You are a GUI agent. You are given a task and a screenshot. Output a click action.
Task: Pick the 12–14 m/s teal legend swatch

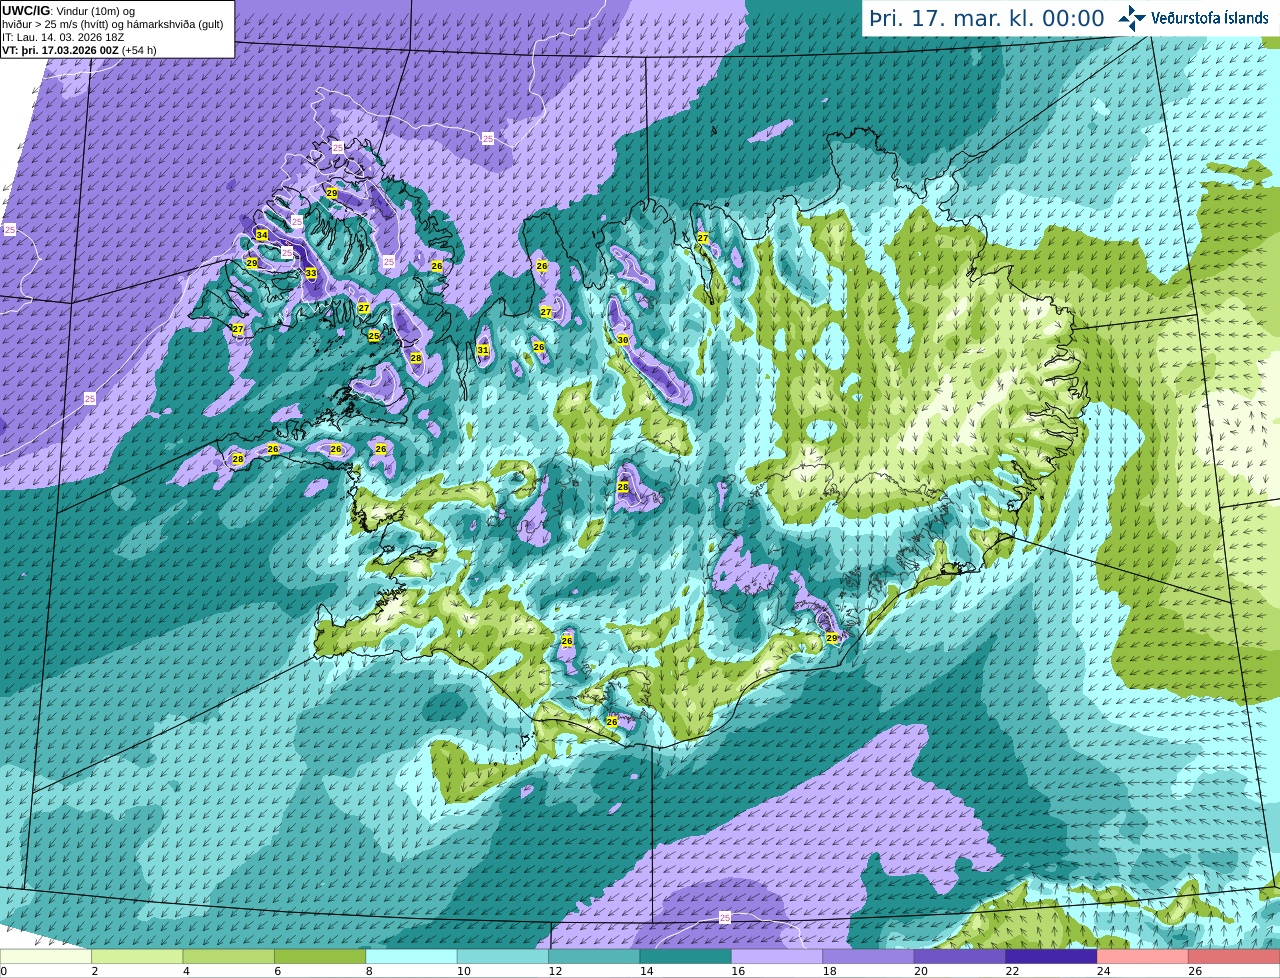[x=594, y=956]
